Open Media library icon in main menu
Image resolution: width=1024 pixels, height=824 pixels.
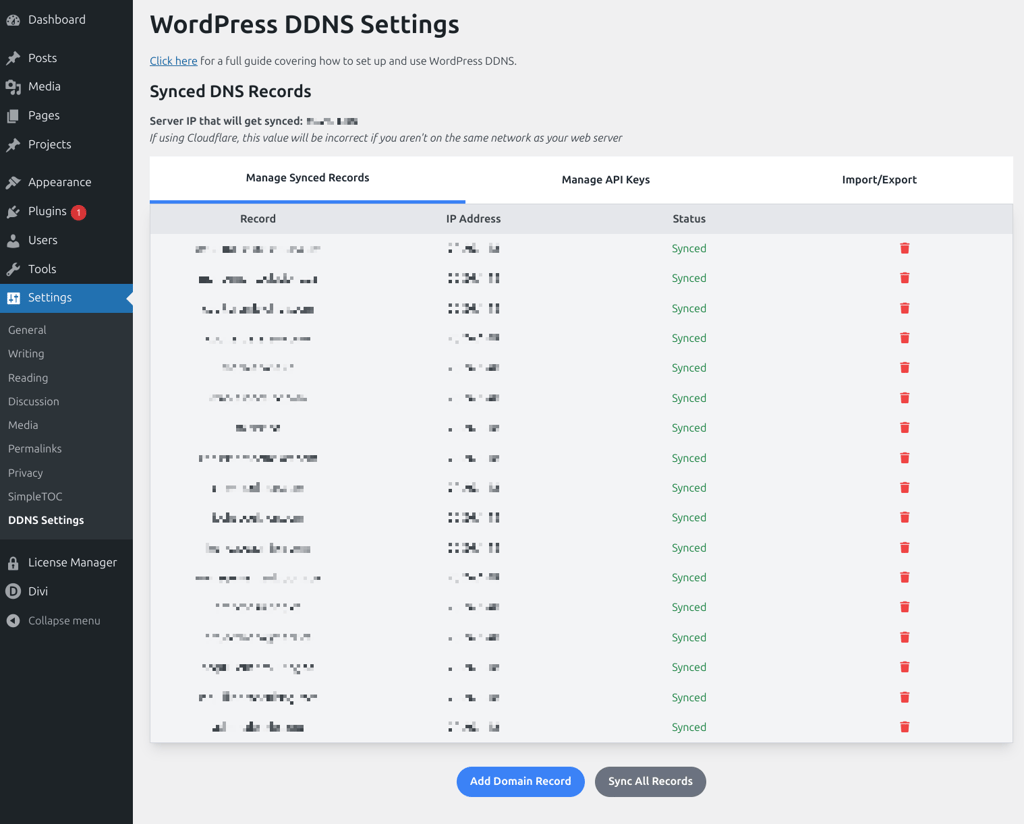coord(13,87)
